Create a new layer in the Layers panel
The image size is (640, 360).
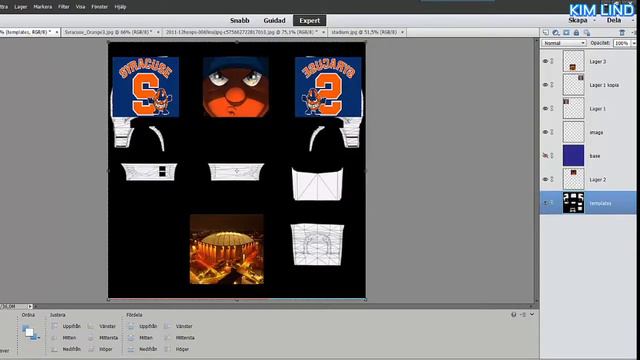[x=546, y=32]
